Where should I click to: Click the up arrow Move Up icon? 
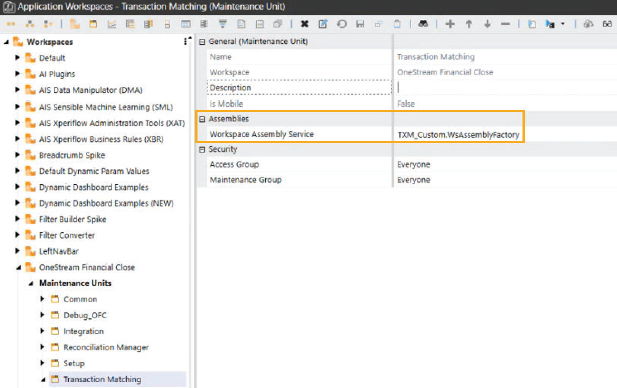point(469,24)
